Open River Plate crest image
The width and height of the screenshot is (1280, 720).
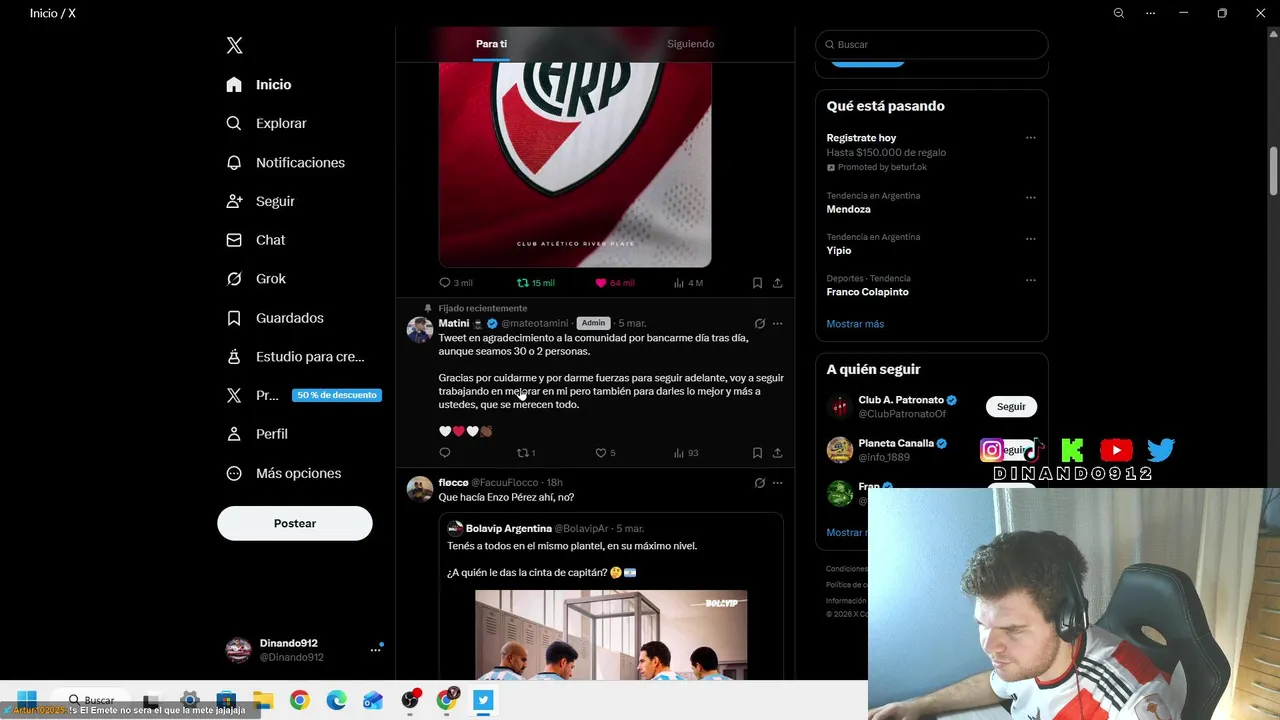[x=575, y=164]
